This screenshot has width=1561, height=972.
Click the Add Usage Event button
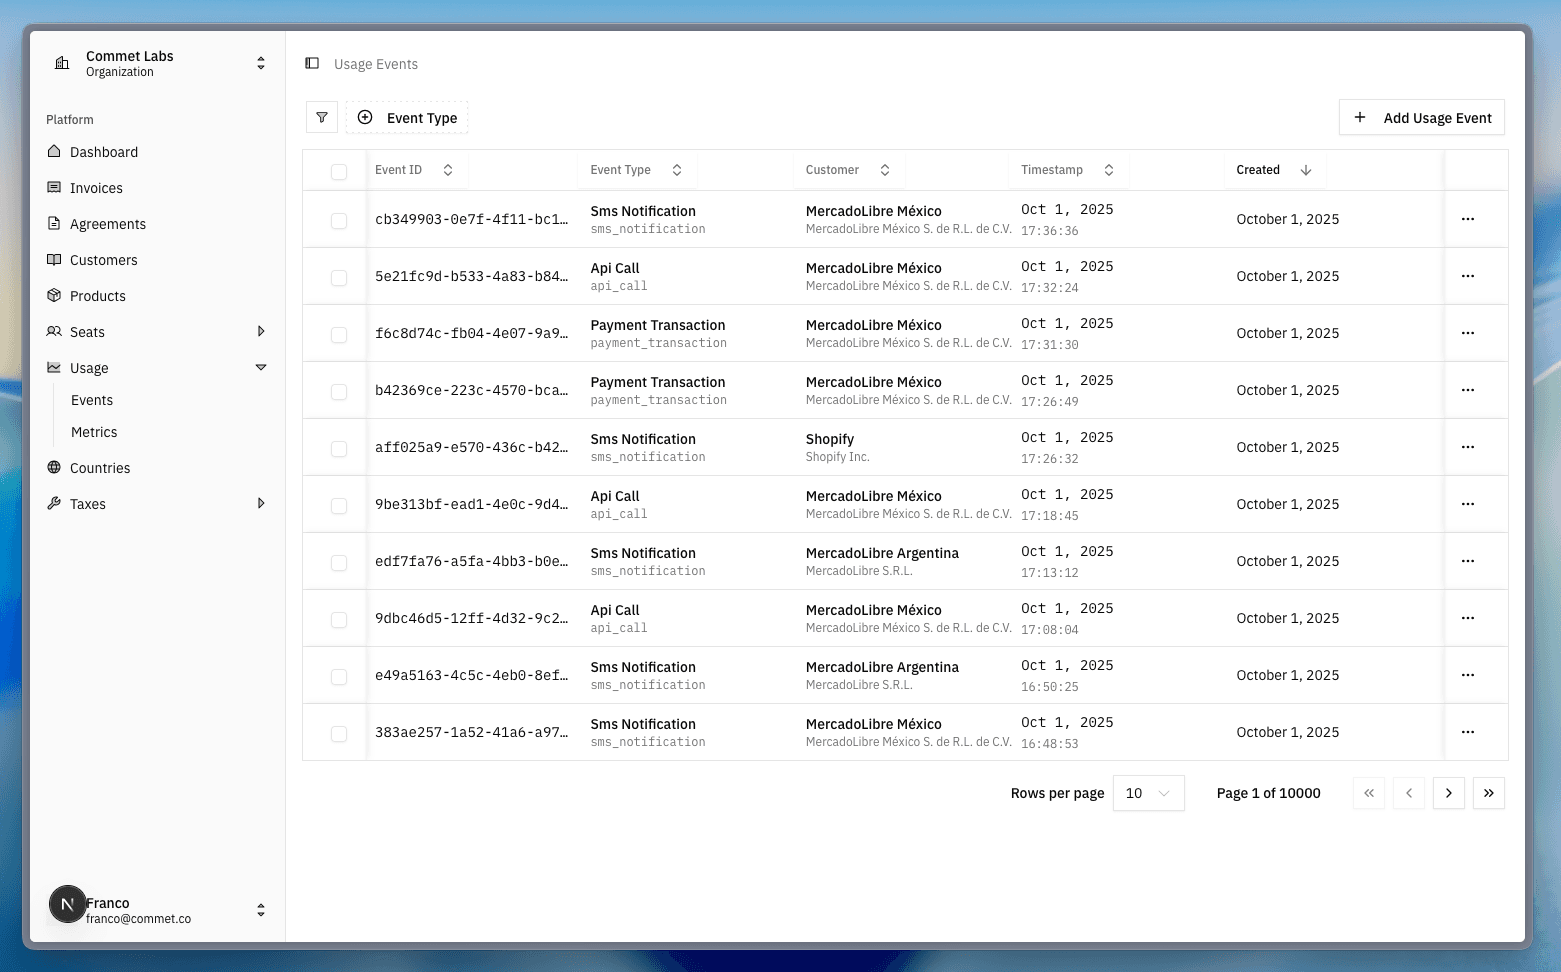[1421, 117]
